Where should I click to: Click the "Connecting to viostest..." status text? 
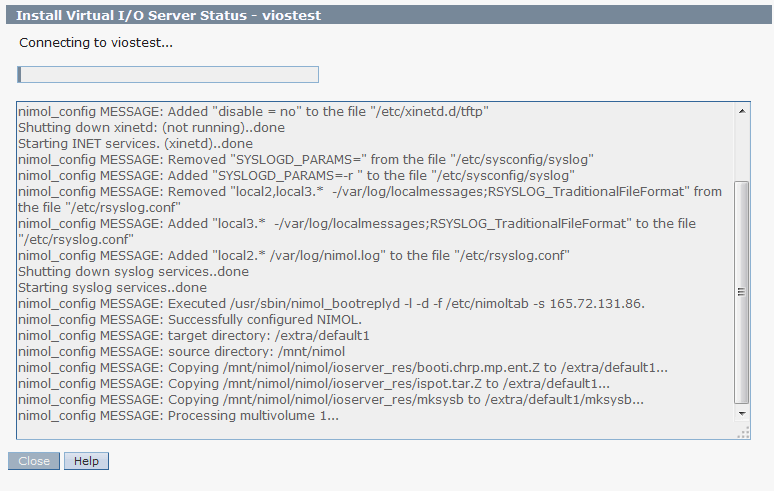click(96, 43)
